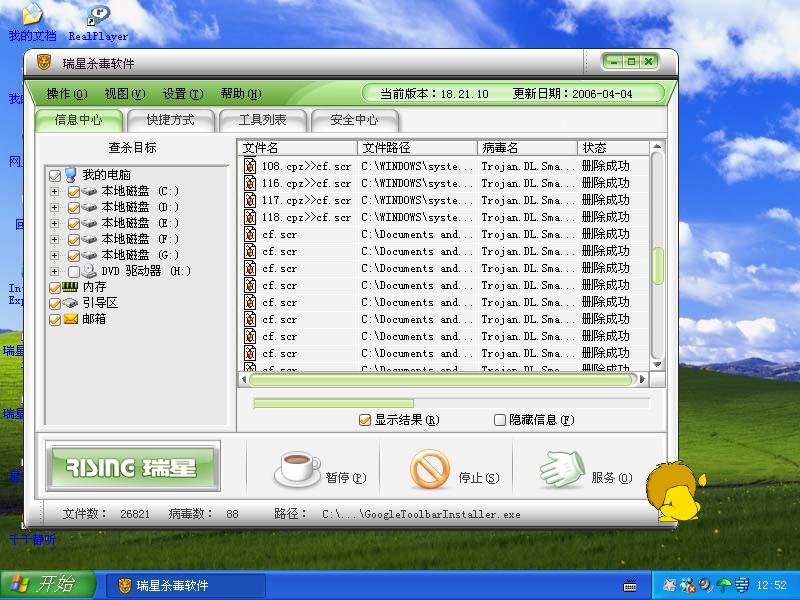Screen dimensions: 800x600
Task: Click the keyboard language bar icon in taskbar
Action: pos(630,585)
